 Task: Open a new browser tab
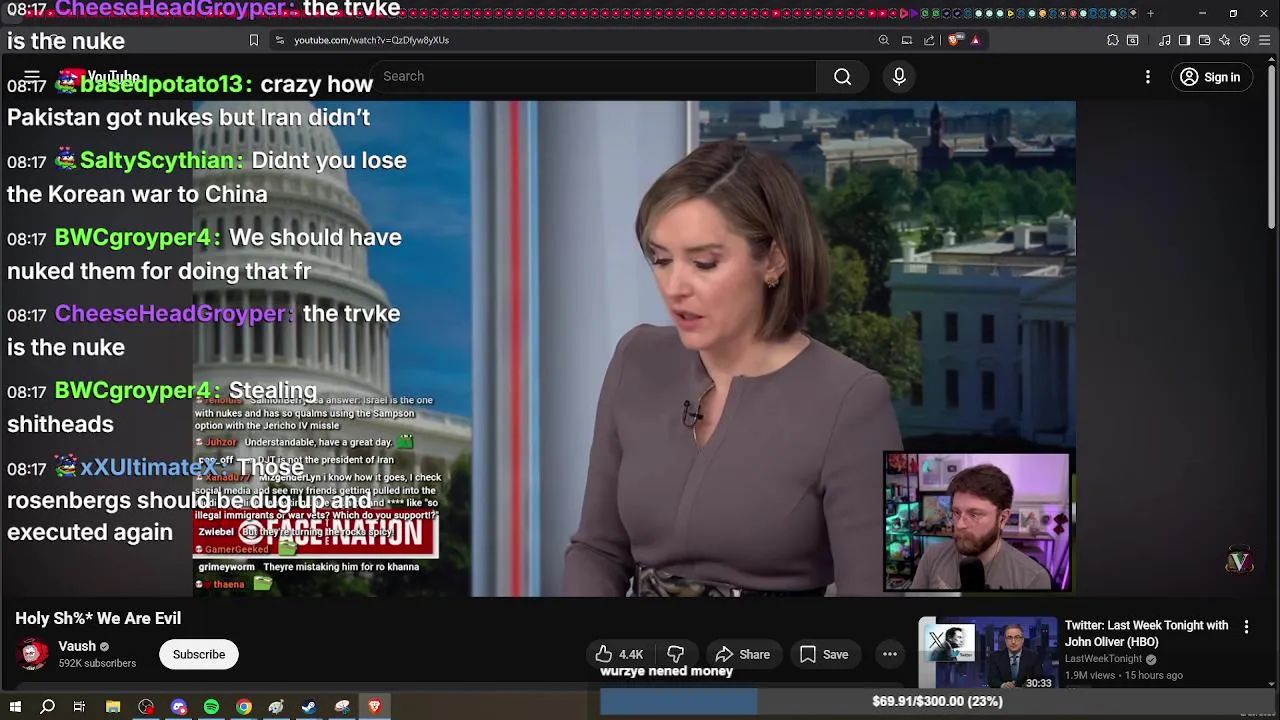(x=1150, y=13)
